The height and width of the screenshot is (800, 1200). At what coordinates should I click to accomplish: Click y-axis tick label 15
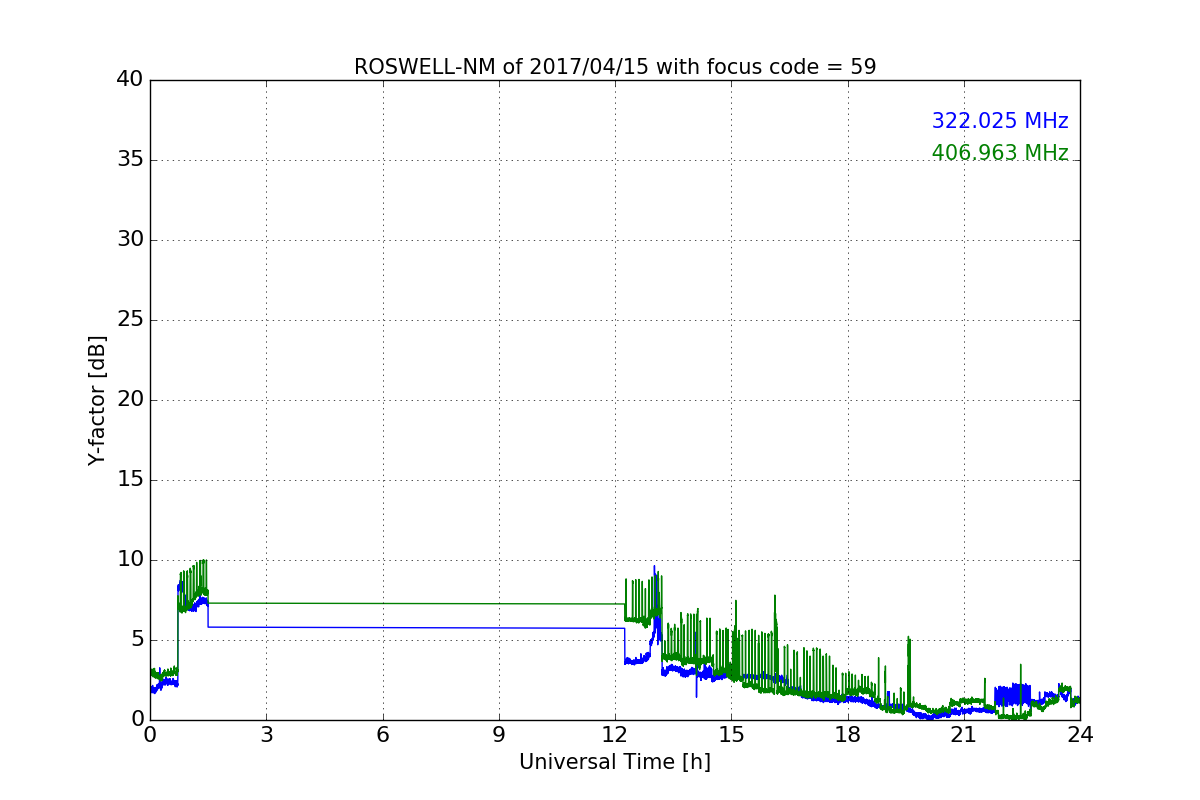(130, 480)
